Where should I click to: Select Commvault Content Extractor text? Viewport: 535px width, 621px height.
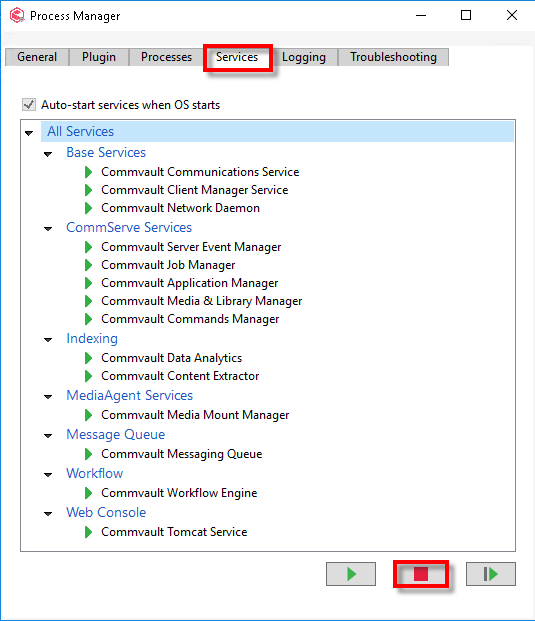[x=180, y=376]
